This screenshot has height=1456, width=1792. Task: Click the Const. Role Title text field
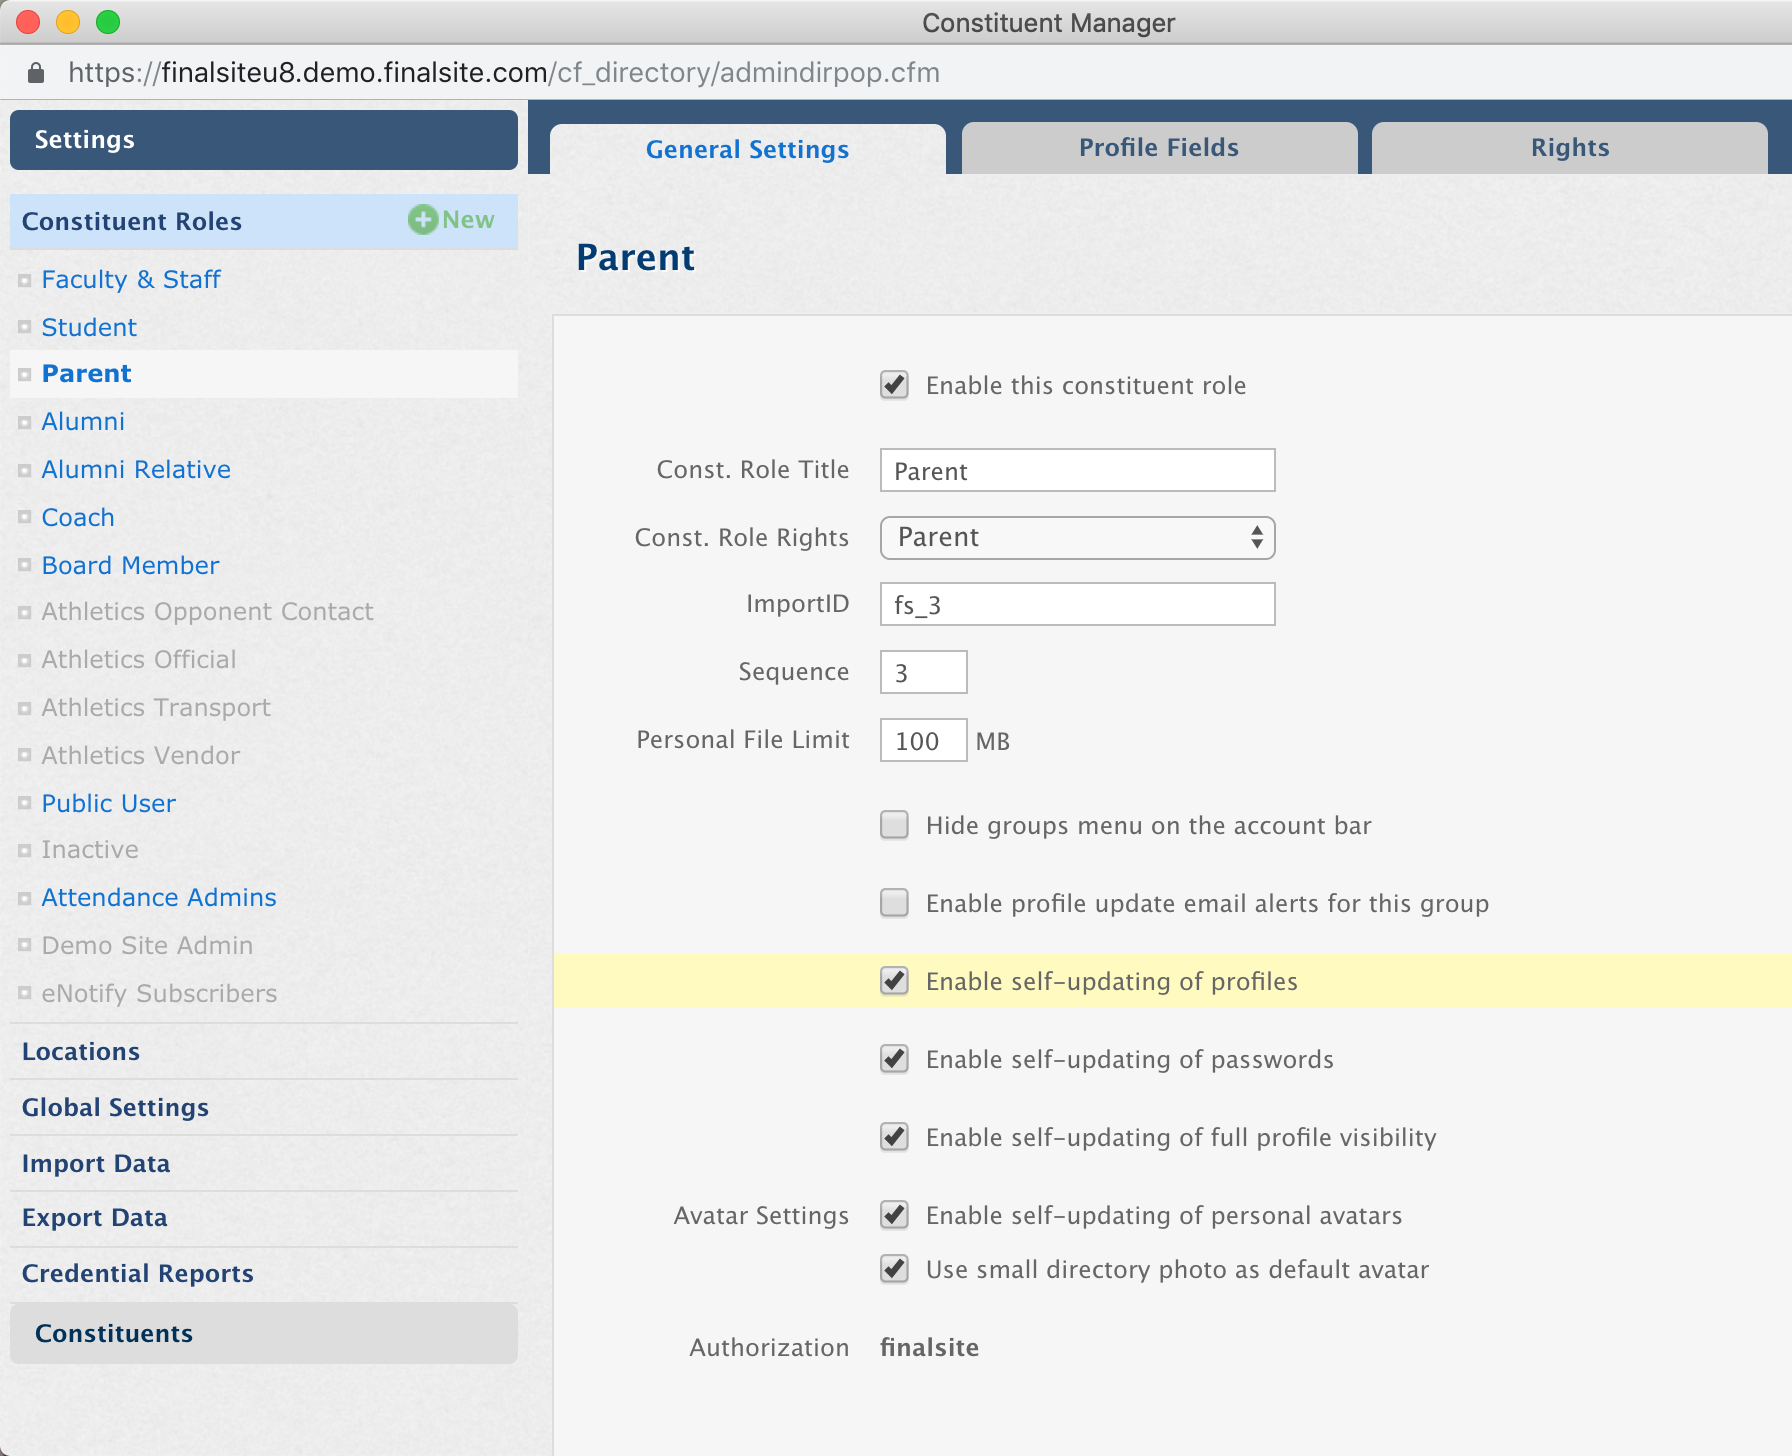point(1077,470)
